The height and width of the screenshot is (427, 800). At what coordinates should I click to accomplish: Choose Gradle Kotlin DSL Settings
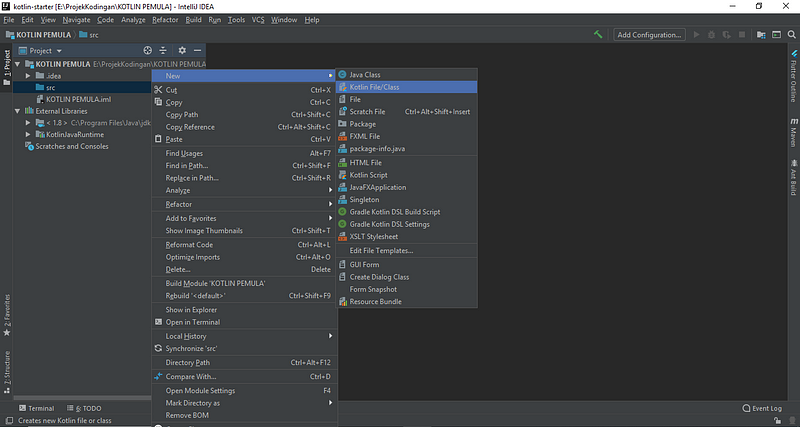tap(407, 224)
